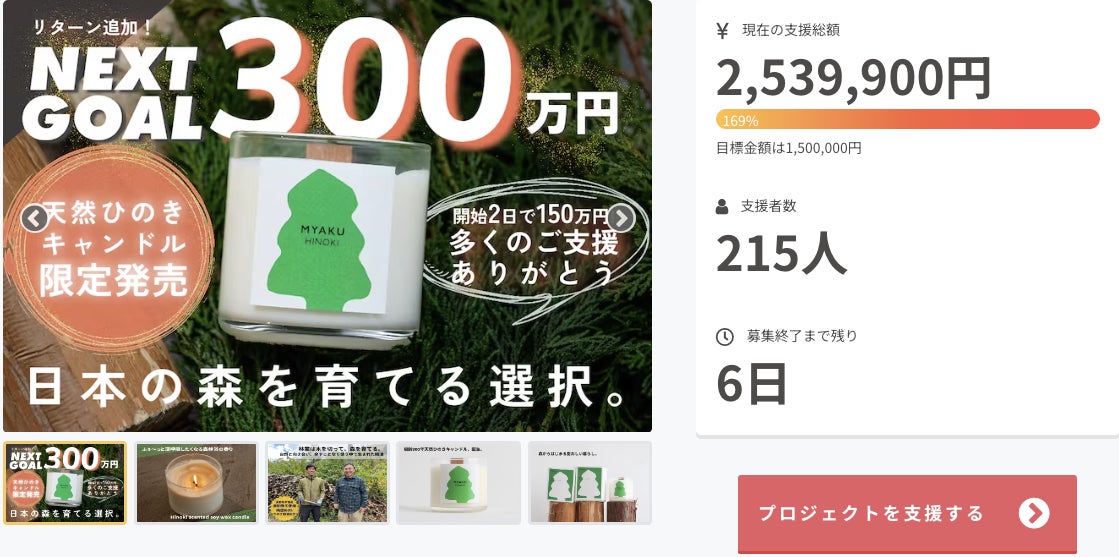
Task: Click the プロジェクトを支援する button
Action: pyautogui.click(x=907, y=513)
